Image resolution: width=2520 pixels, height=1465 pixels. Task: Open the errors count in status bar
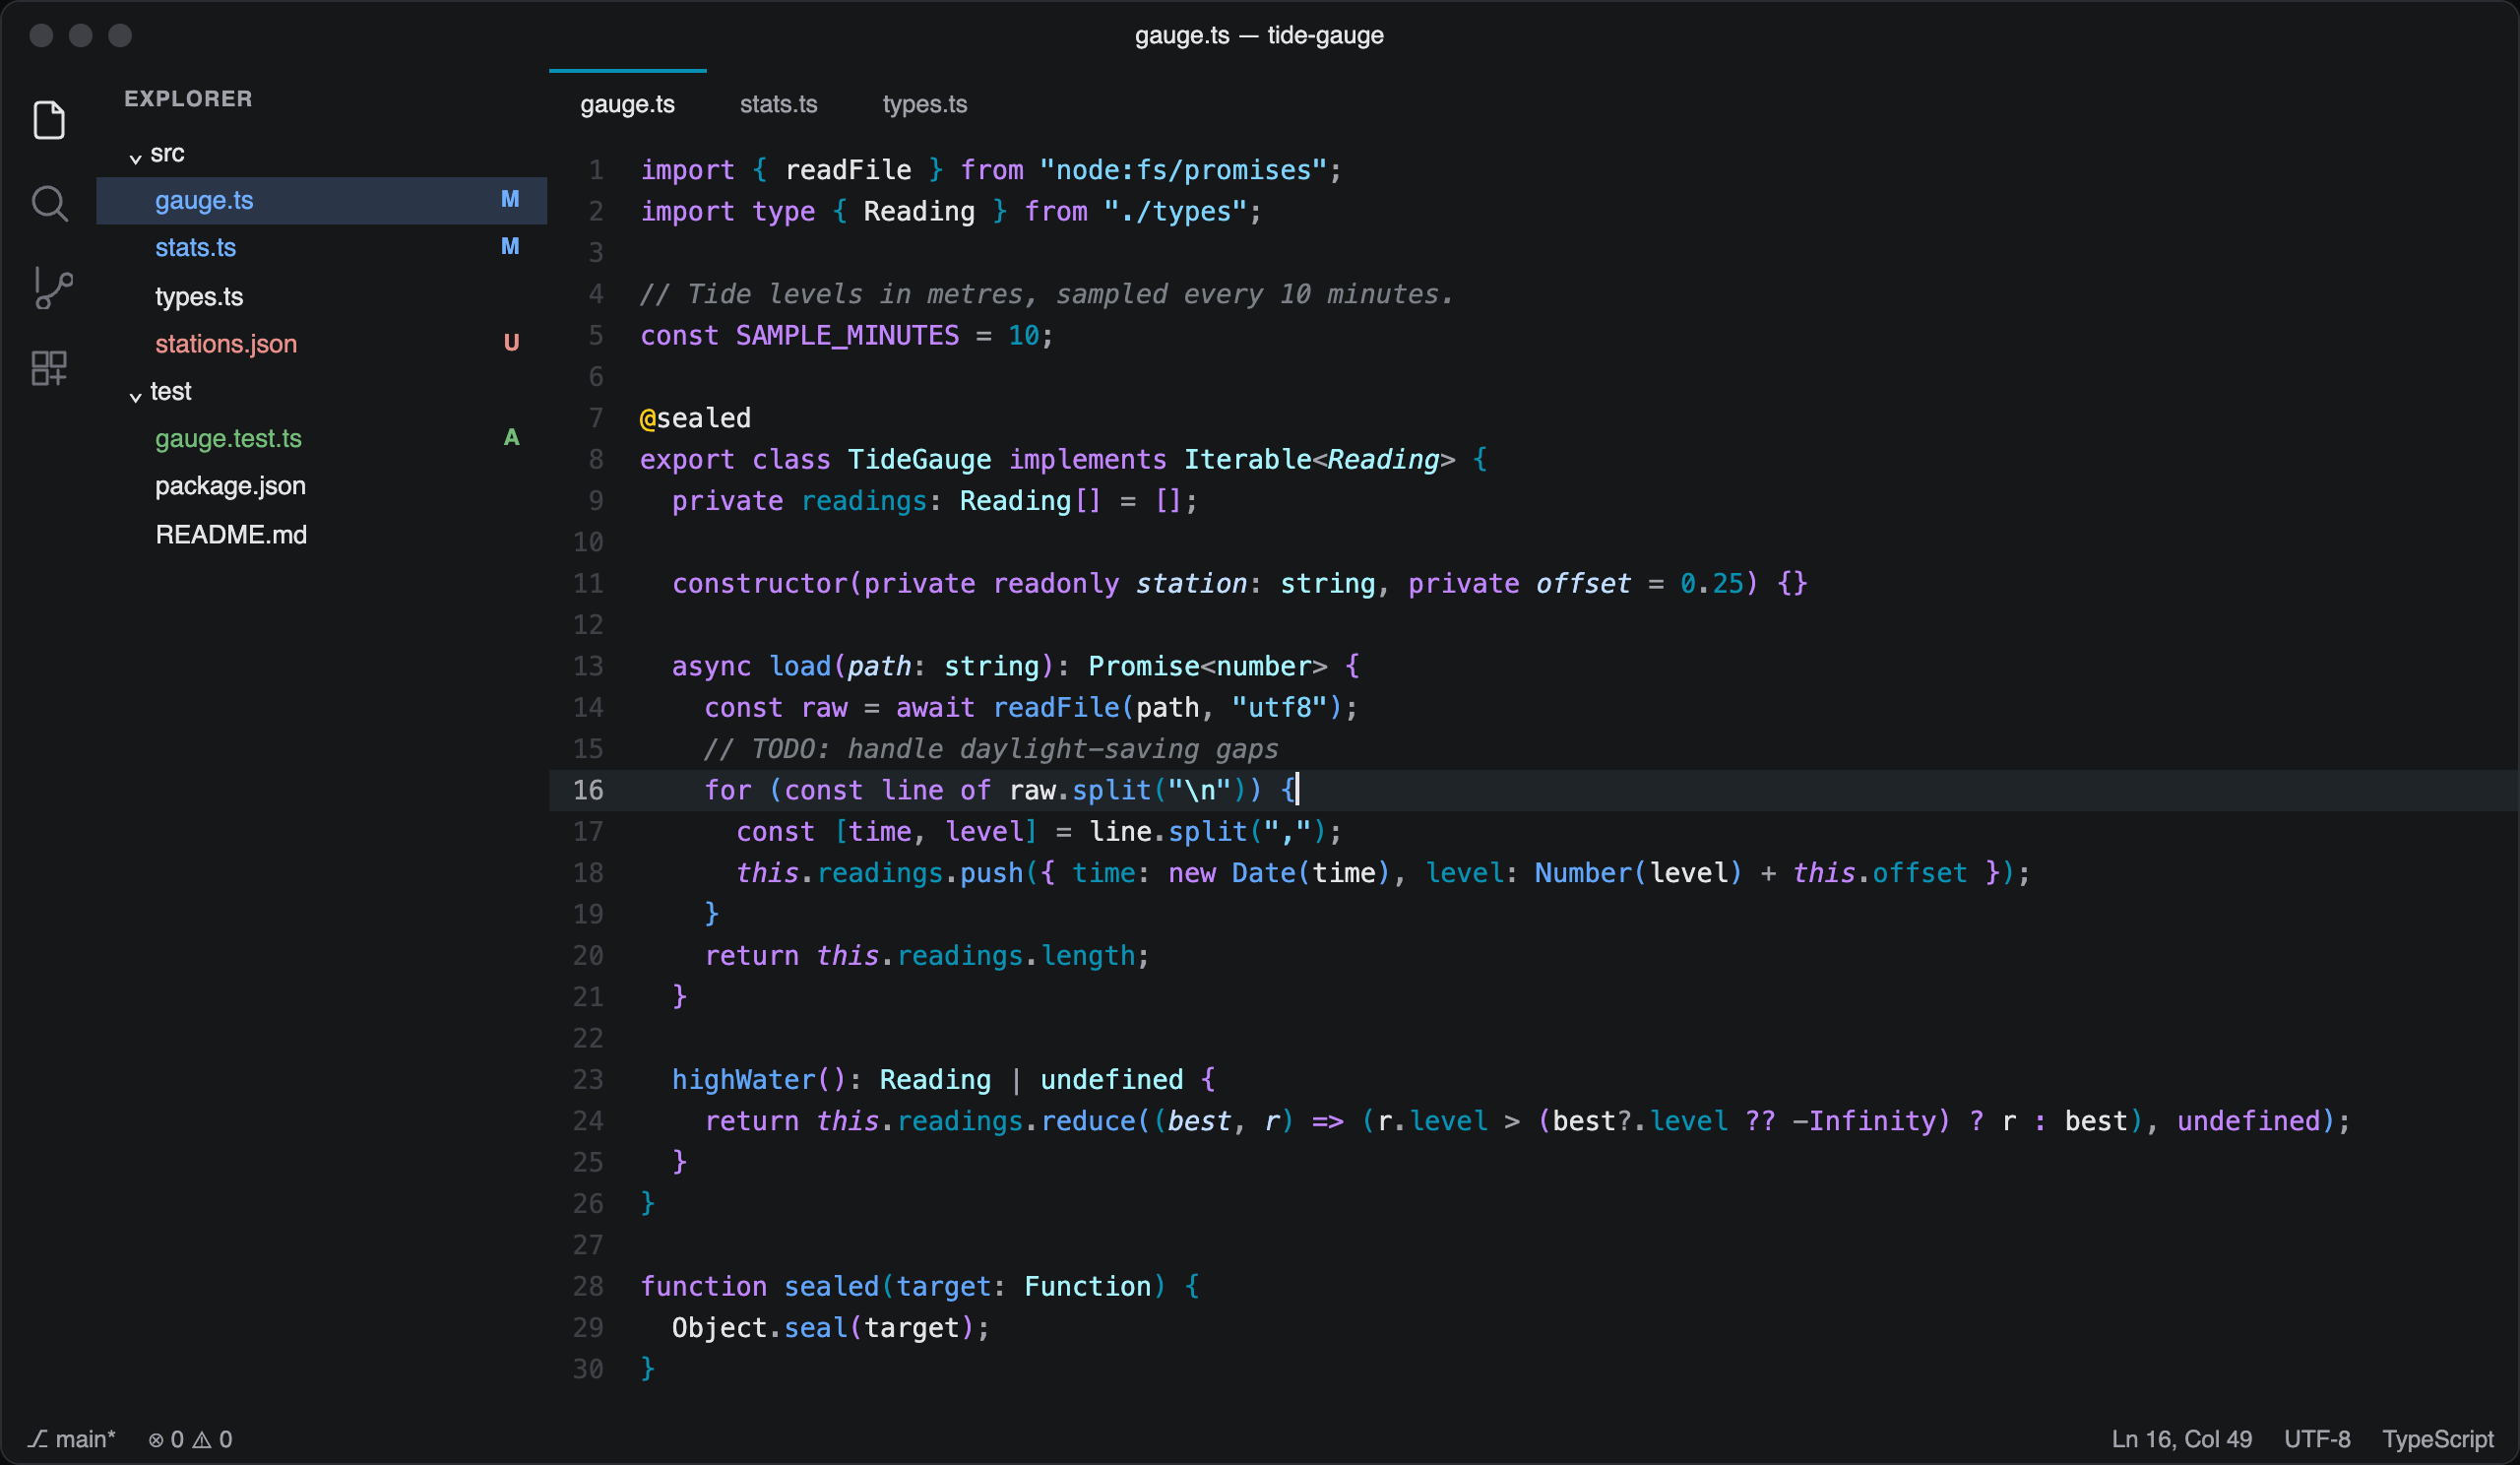166,1438
